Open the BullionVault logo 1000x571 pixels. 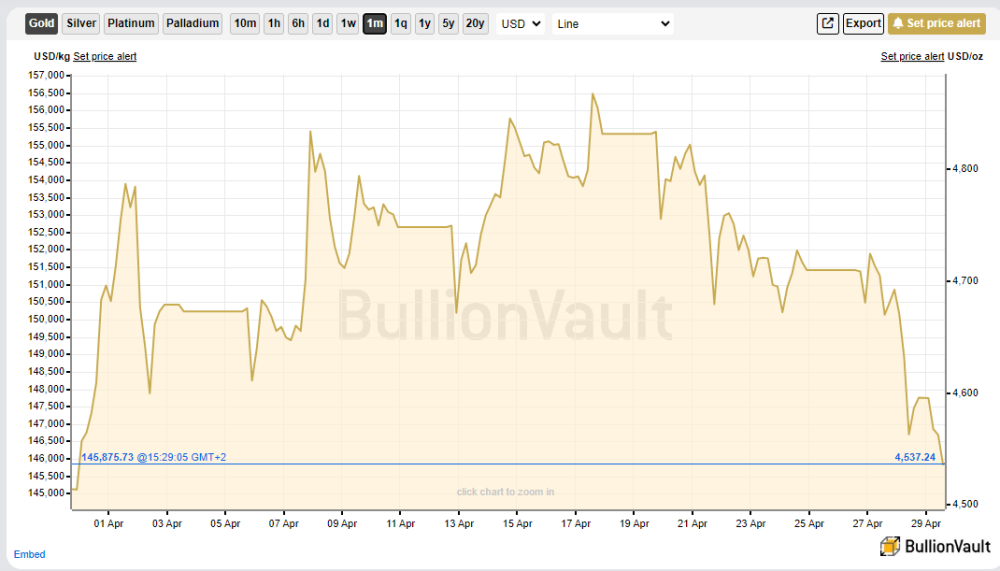point(936,546)
